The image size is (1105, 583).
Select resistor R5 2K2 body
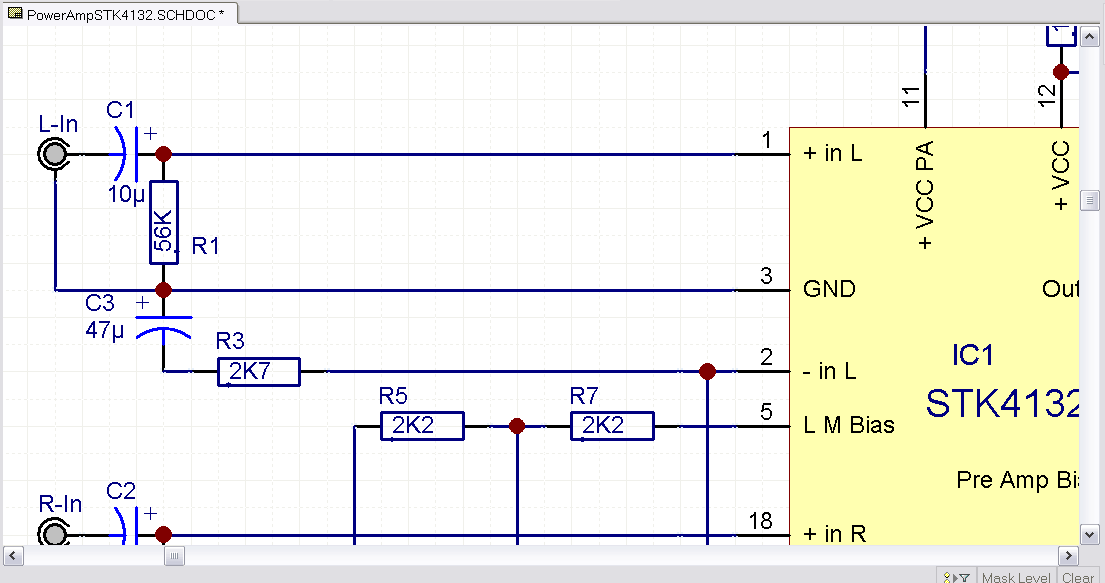[422, 426]
